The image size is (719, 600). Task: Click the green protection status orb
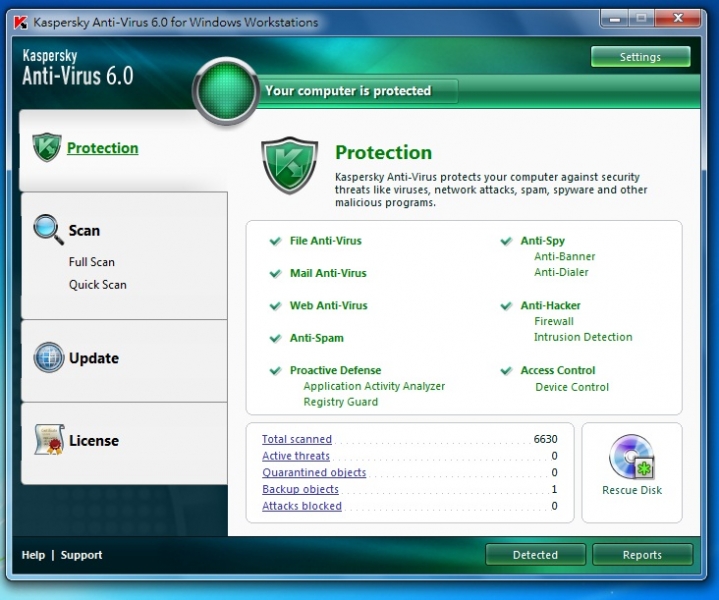226,91
